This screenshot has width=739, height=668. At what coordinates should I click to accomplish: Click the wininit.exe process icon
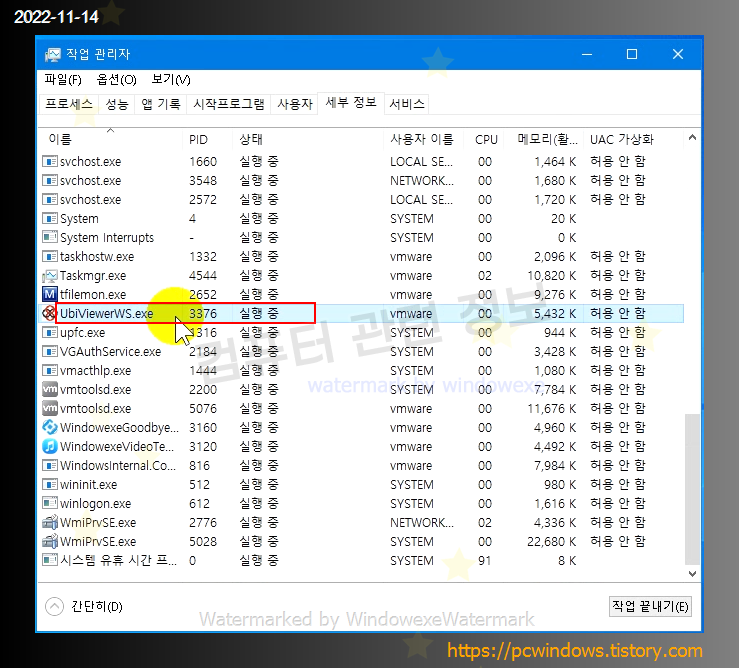[x=49, y=484]
